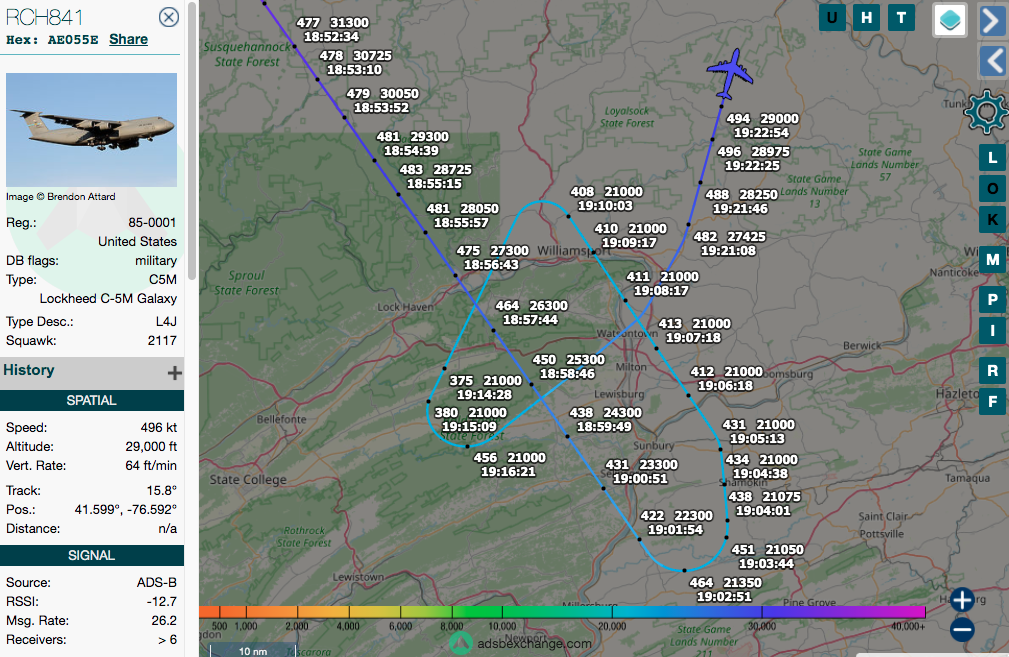Click the squawk value 2117
1009x657 pixels.
[162, 340]
